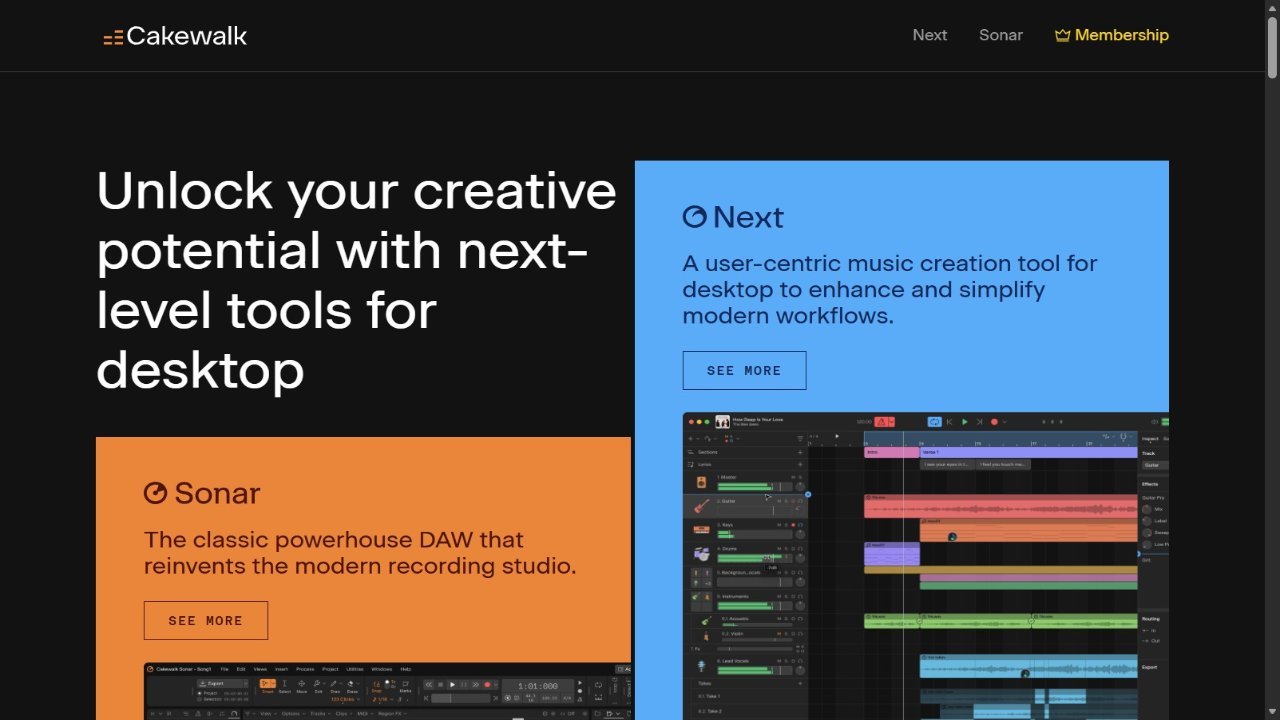Open the Region FX dropdown in Sonar track view
1280x720 pixels.
[x=394, y=714]
